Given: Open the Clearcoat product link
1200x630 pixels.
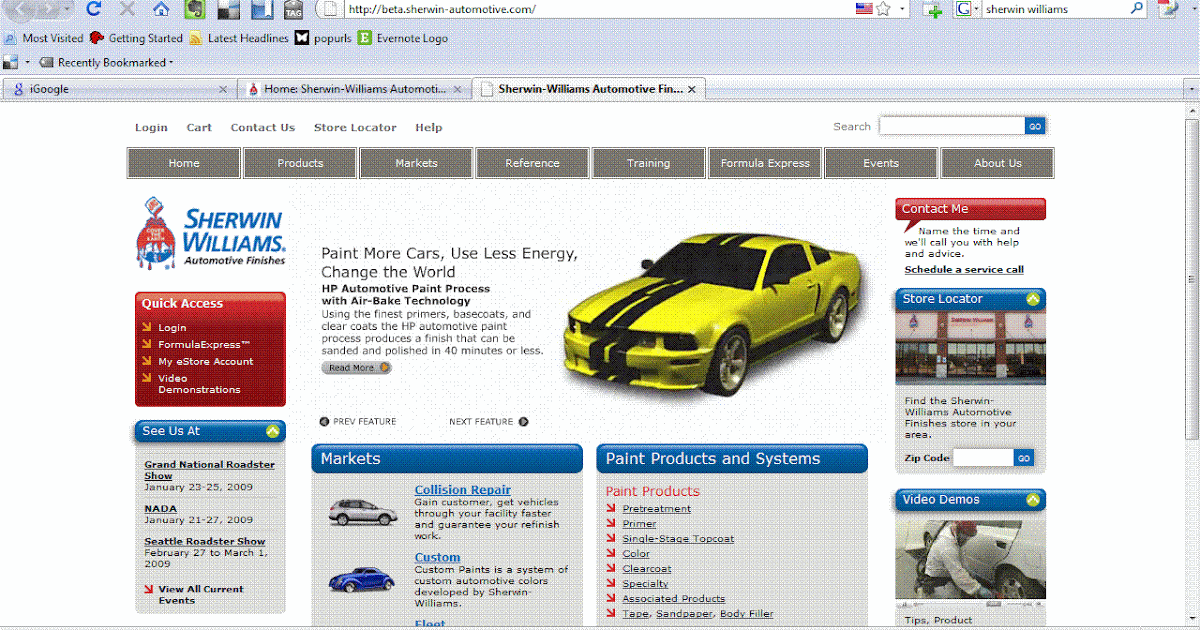Looking at the screenshot, I should pos(647,568).
